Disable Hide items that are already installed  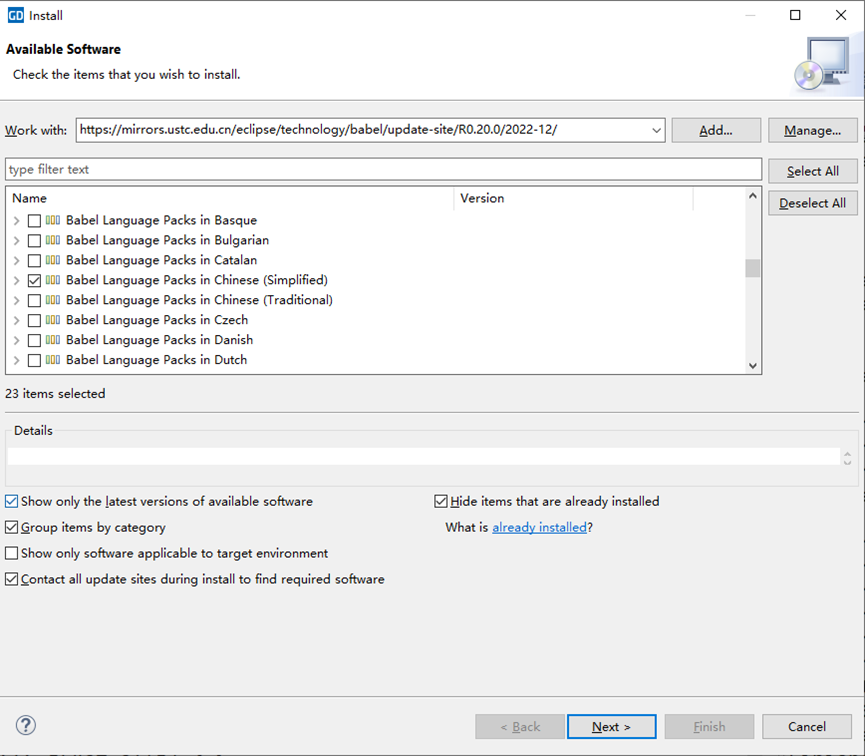(441, 501)
